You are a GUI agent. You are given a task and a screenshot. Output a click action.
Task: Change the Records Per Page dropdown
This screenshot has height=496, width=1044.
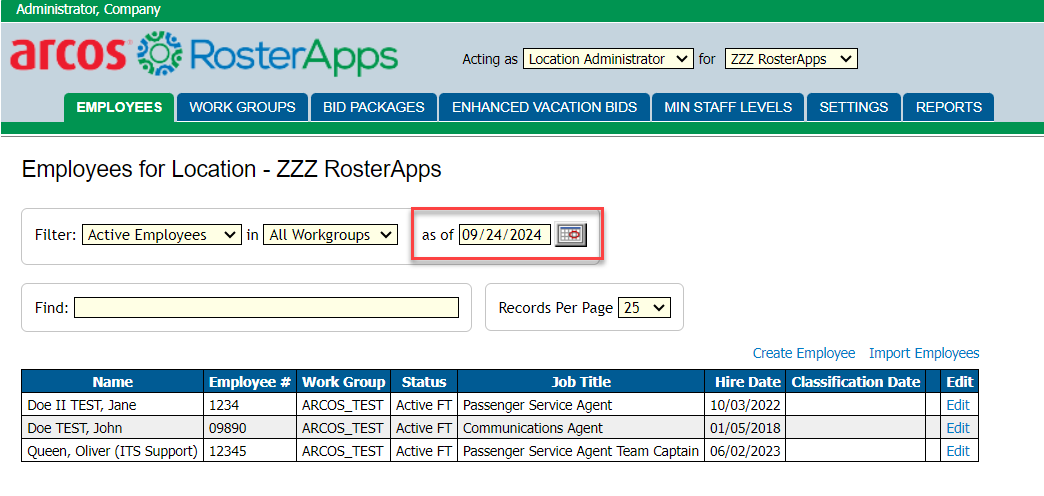pyautogui.click(x=645, y=308)
